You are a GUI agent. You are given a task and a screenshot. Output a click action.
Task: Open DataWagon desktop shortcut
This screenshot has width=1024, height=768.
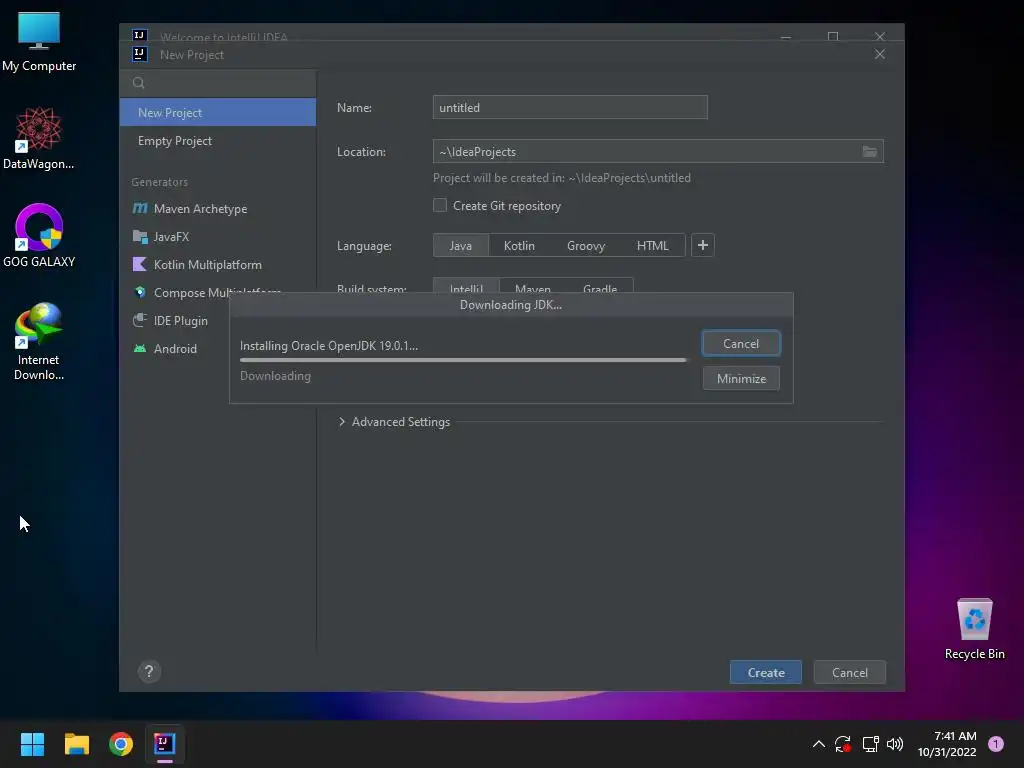pyautogui.click(x=39, y=138)
